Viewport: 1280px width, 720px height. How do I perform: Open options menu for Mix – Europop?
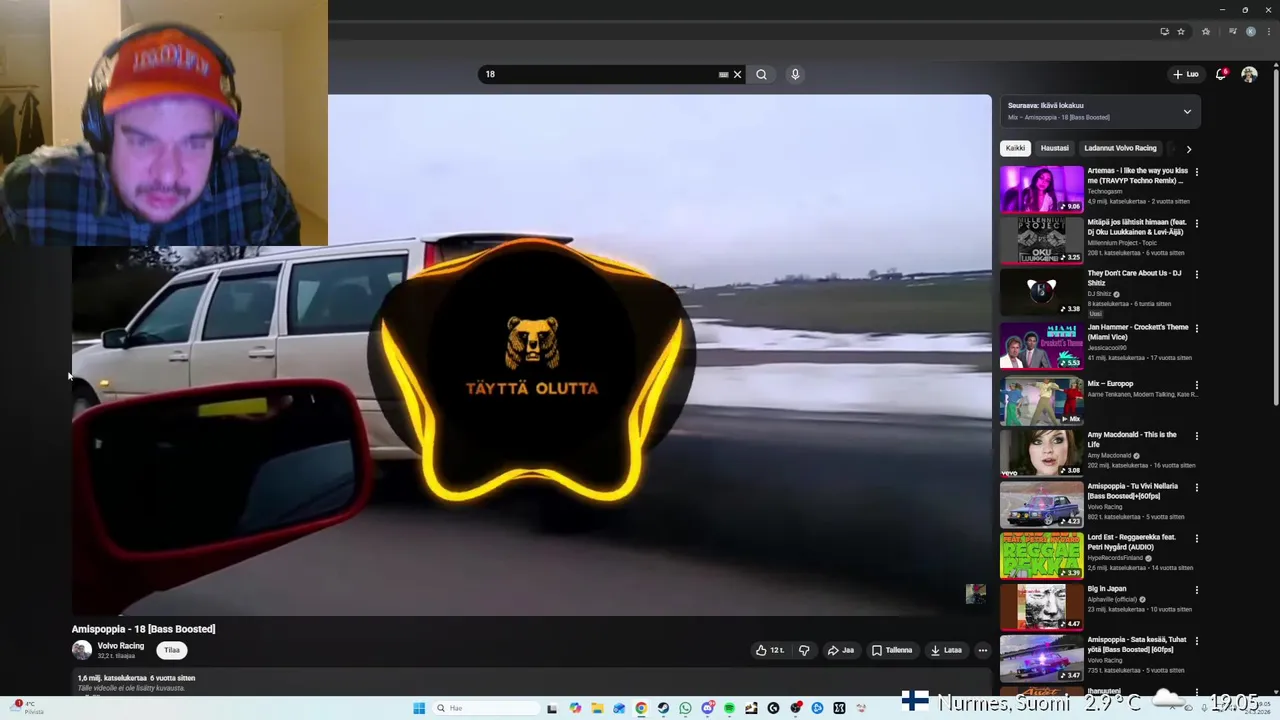tap(1196, 385)
